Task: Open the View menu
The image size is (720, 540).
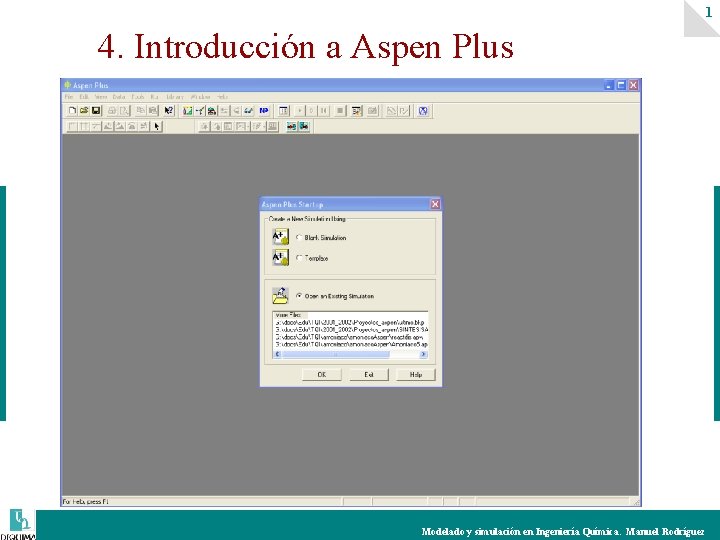Action: click(x=101, y=97)
